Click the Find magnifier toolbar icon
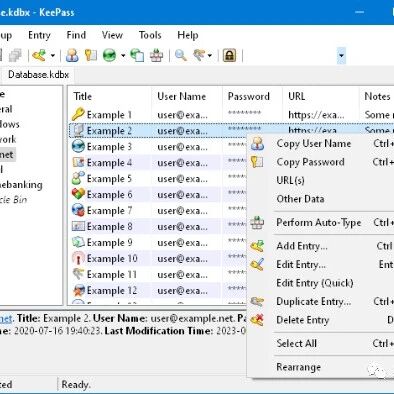 pyautogui.click(x=181, y=55)
